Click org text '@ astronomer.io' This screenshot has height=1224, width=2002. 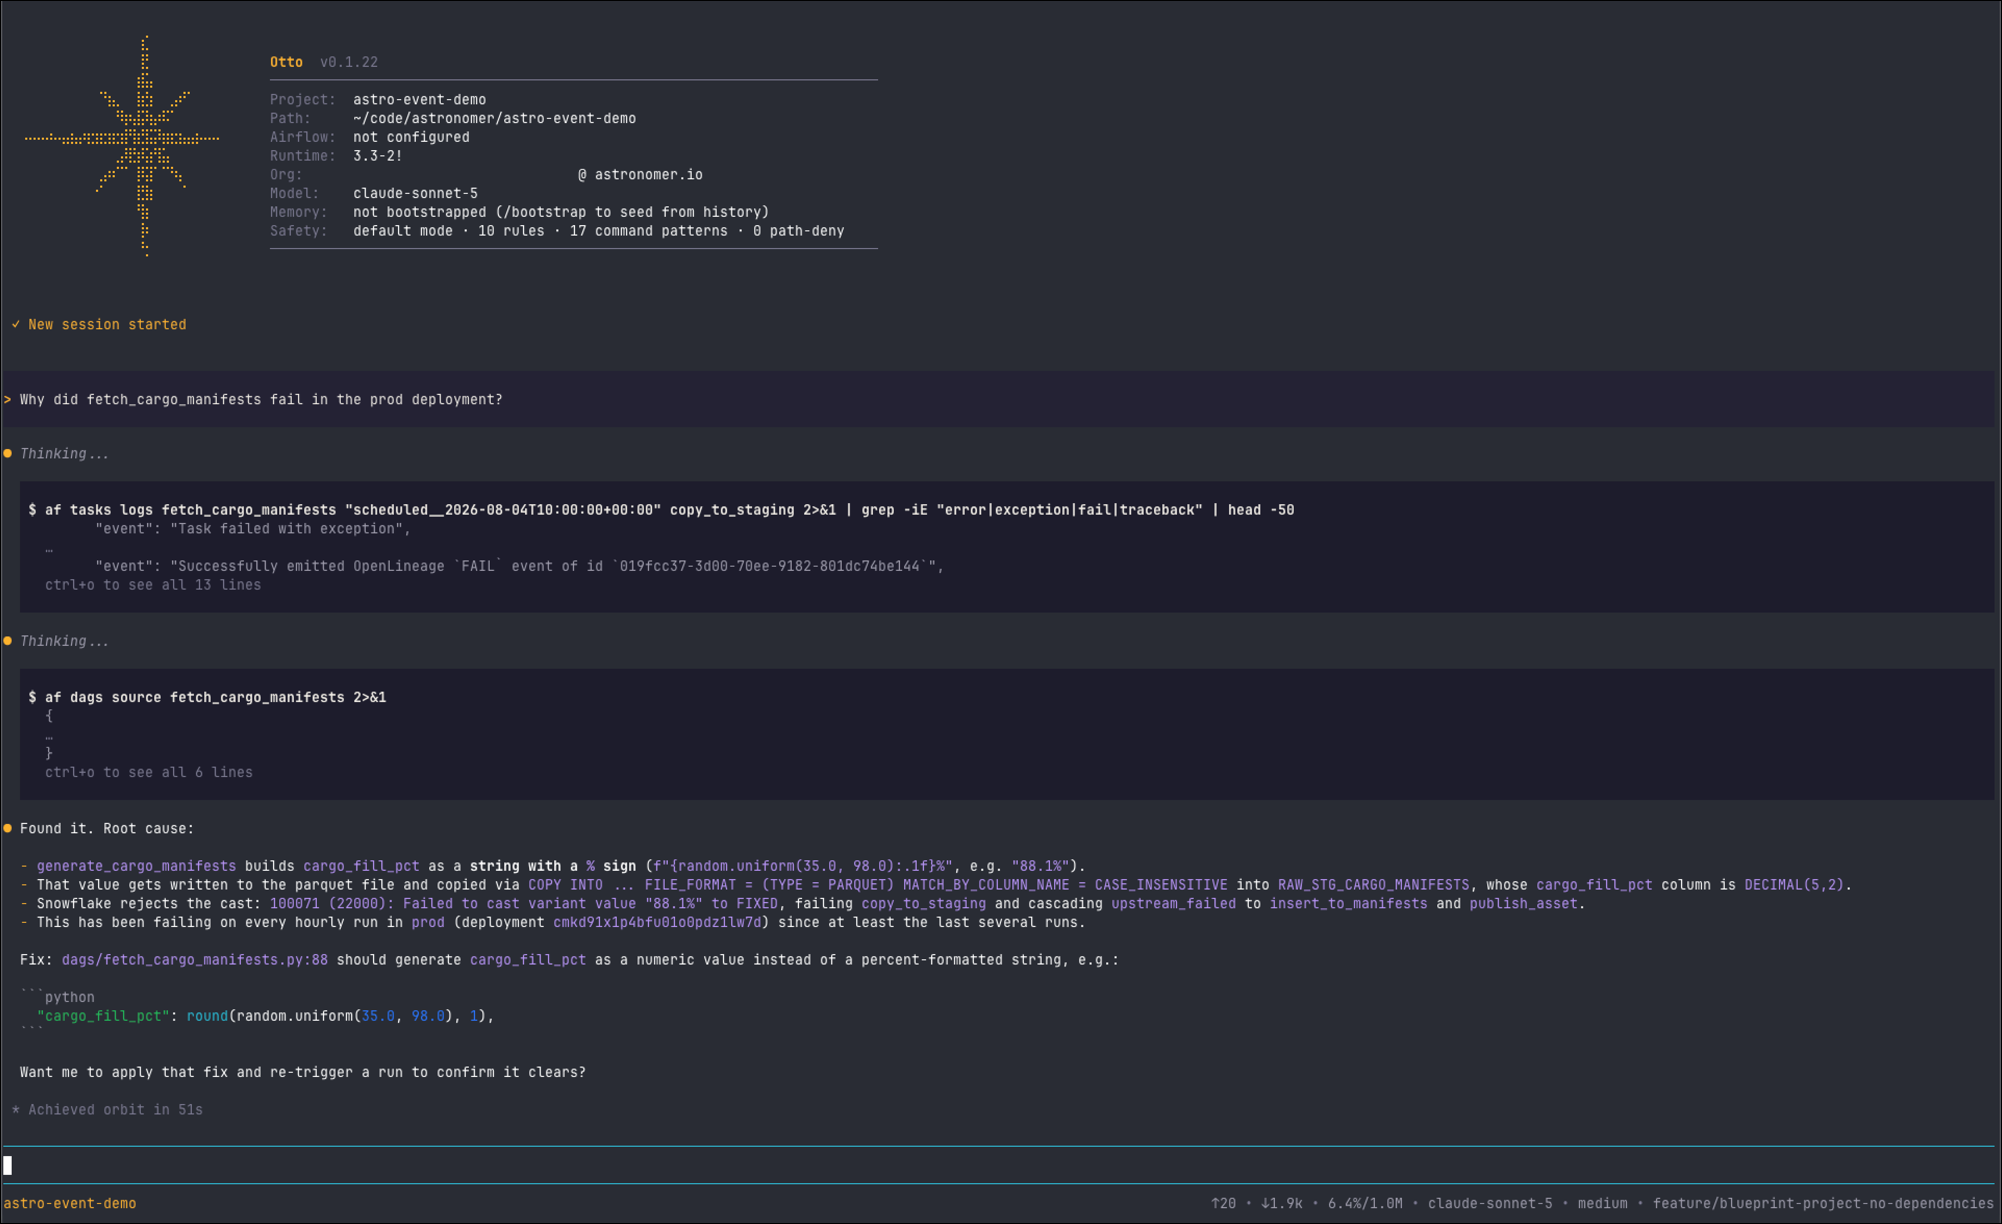pos(640,175)
